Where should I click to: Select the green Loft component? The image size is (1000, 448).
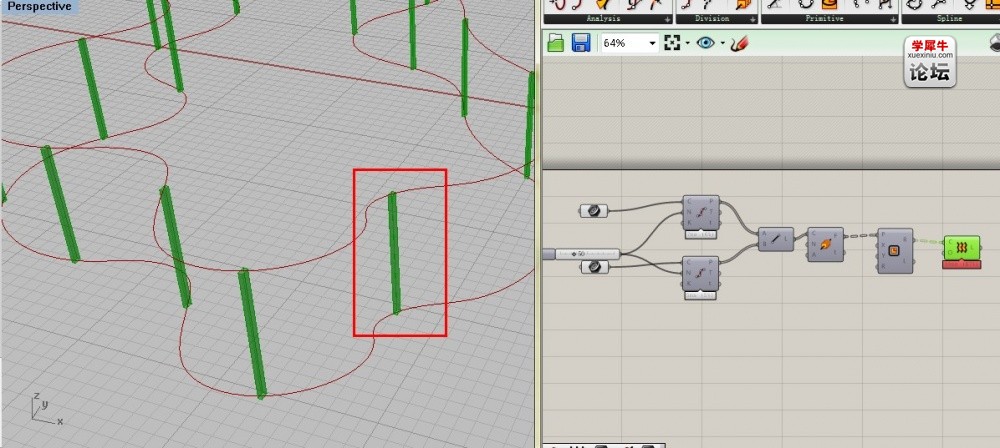(x=961, y=248)
